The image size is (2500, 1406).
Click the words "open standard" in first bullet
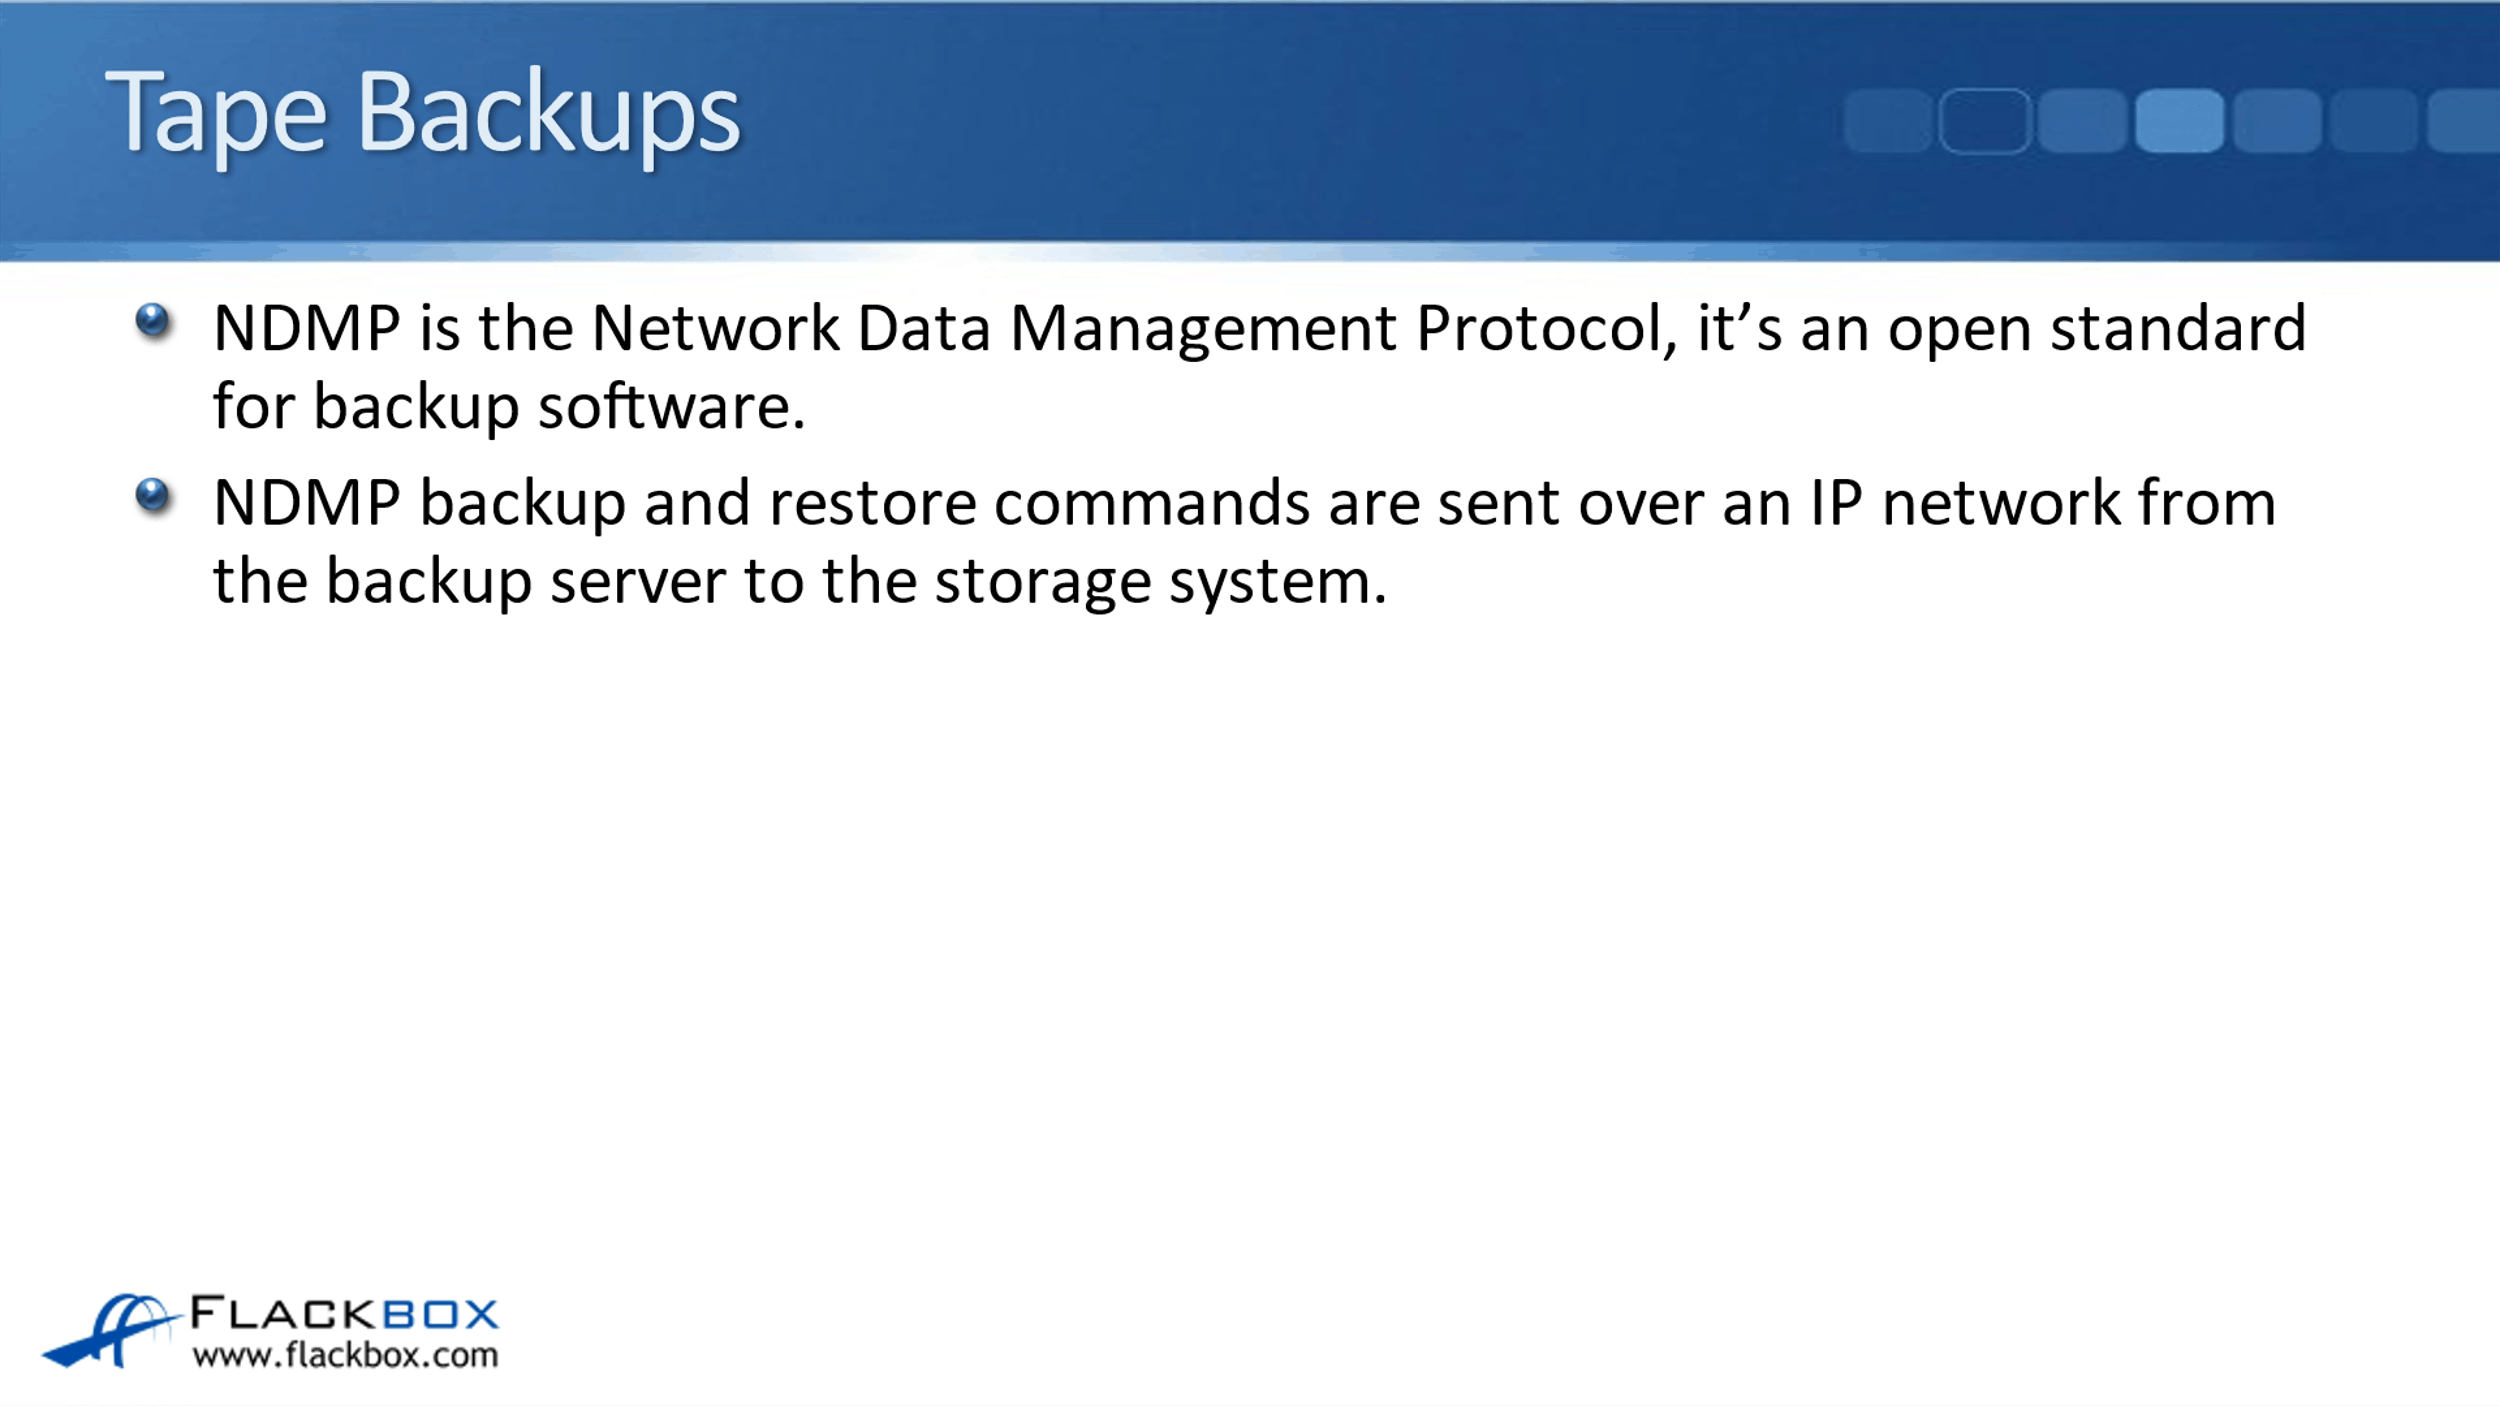coord(2096,328)
